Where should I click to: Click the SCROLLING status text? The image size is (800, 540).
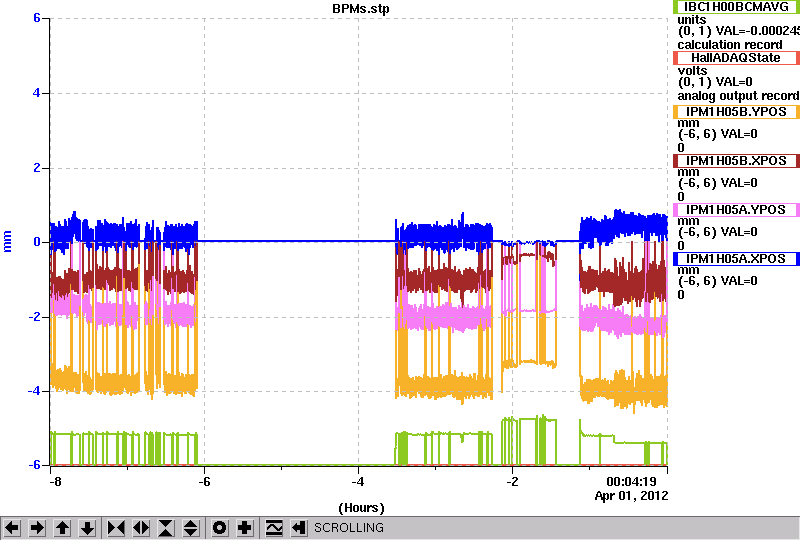(349, 528)
